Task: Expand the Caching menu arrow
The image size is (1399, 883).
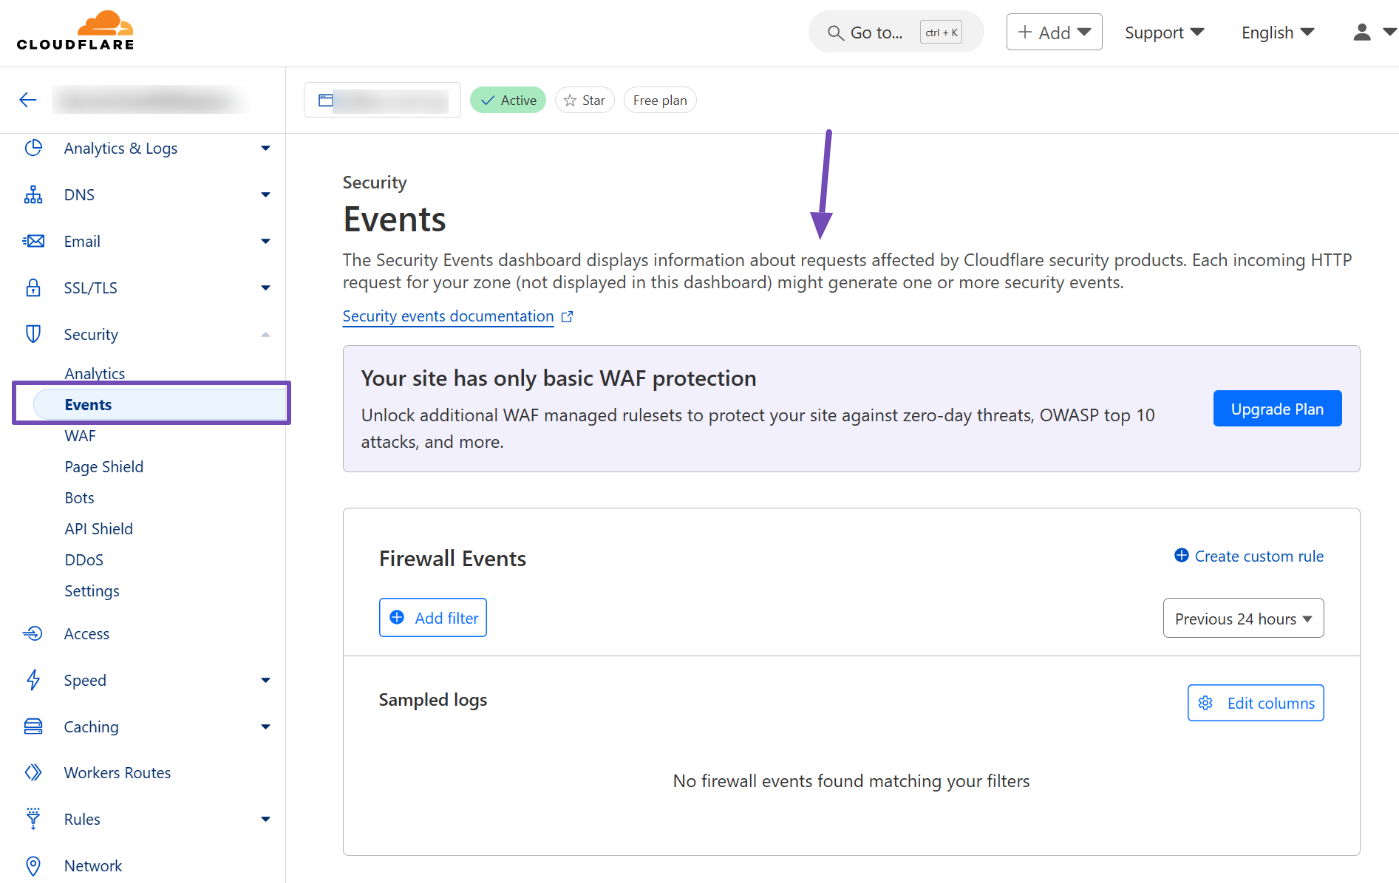Action: 265,727
